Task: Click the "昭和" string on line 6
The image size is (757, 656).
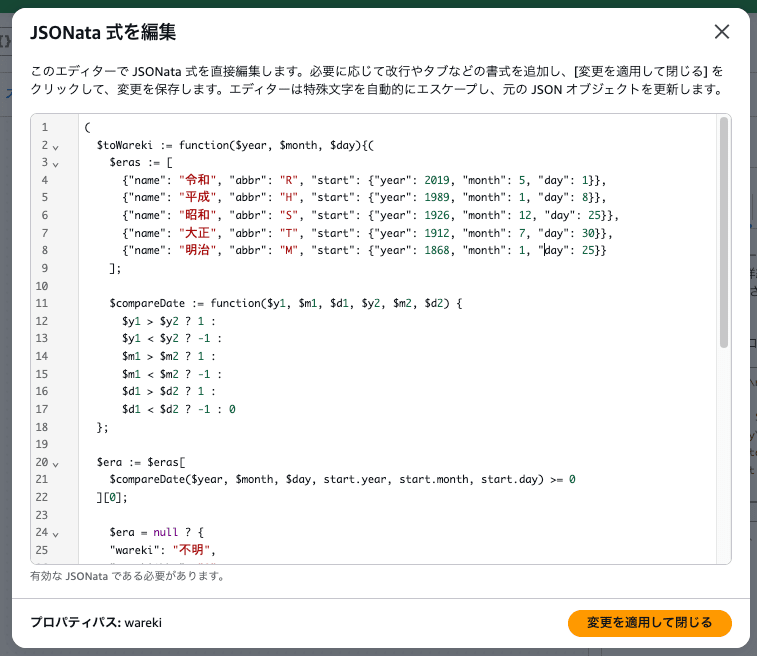Action: click(x=197, y=215)
